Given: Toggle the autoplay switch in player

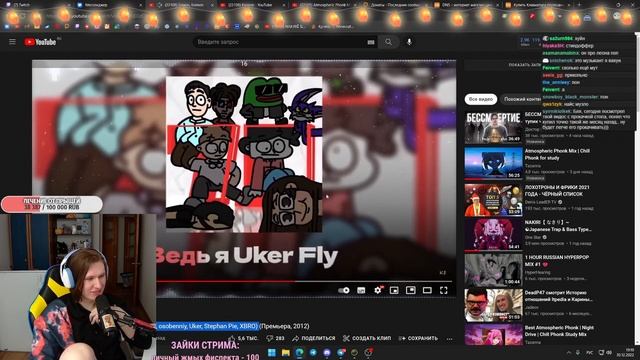Looking at the screenshot, I should coord(344,290).
